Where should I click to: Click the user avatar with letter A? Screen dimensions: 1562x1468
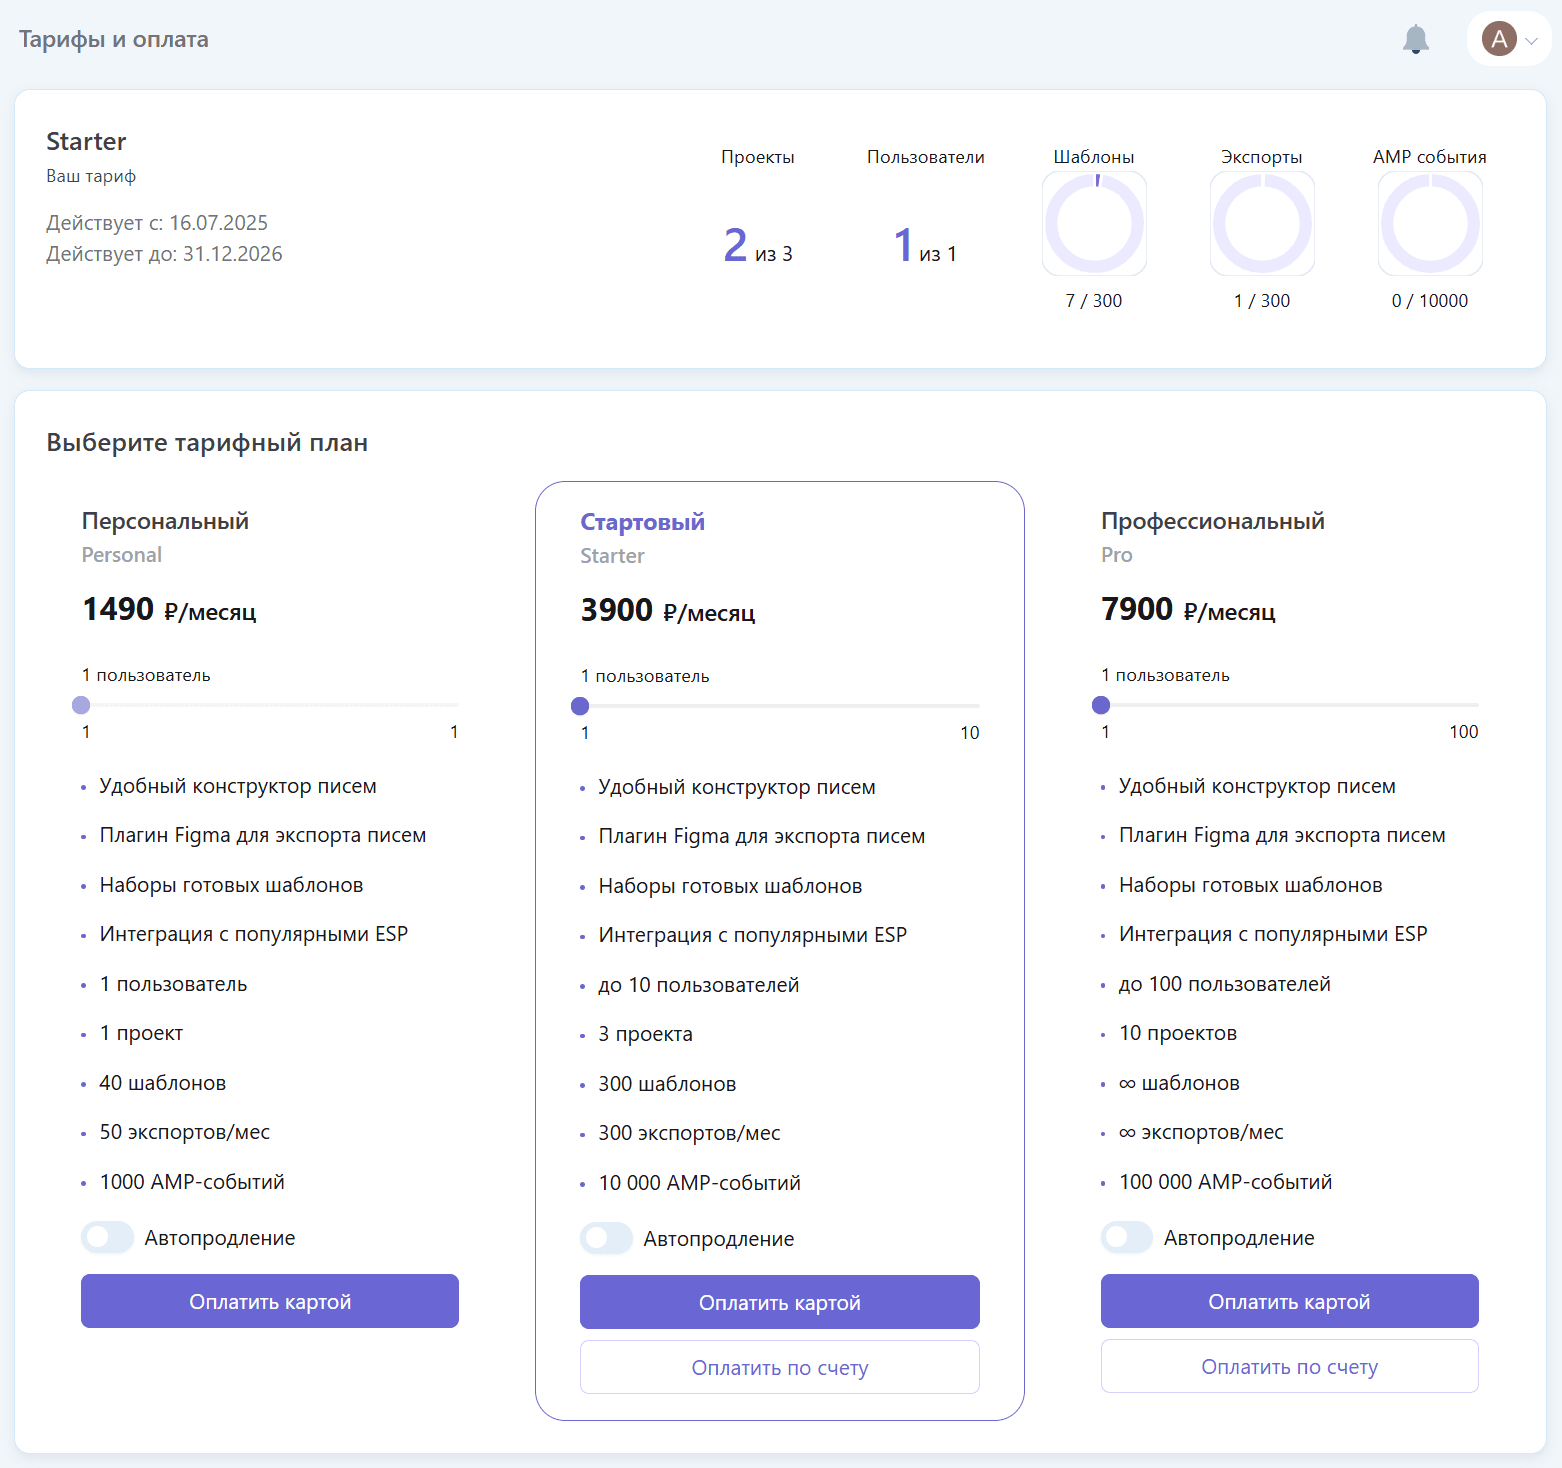(1498, 39)
